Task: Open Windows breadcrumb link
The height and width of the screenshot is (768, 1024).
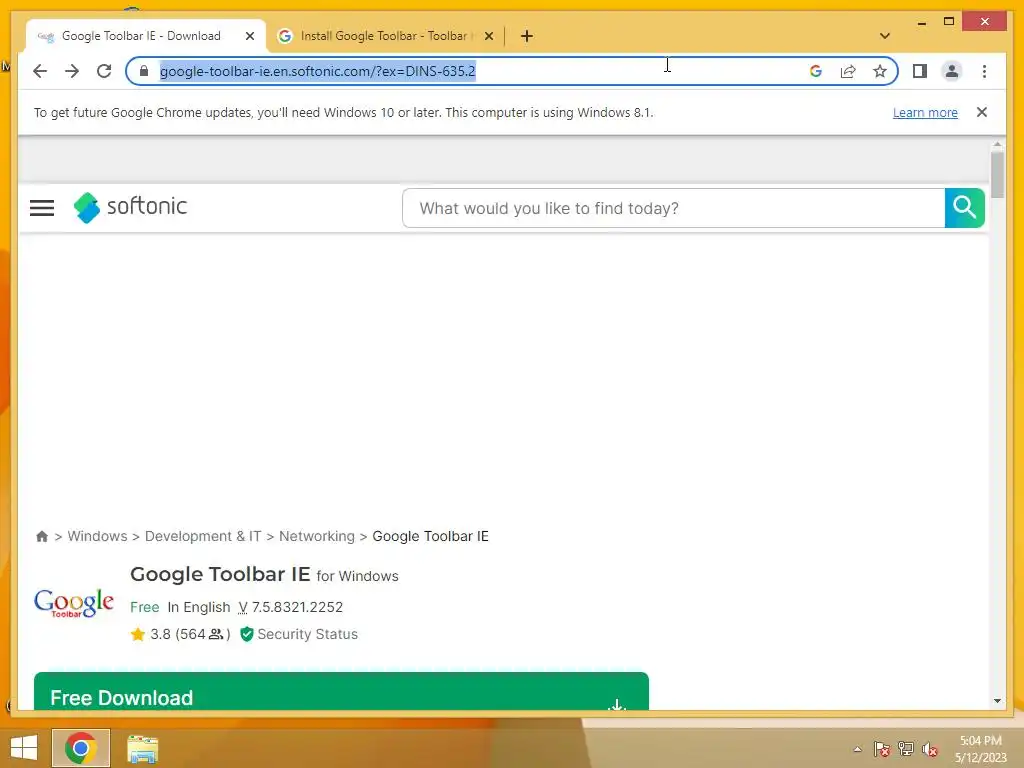Action: coord(97,536)
